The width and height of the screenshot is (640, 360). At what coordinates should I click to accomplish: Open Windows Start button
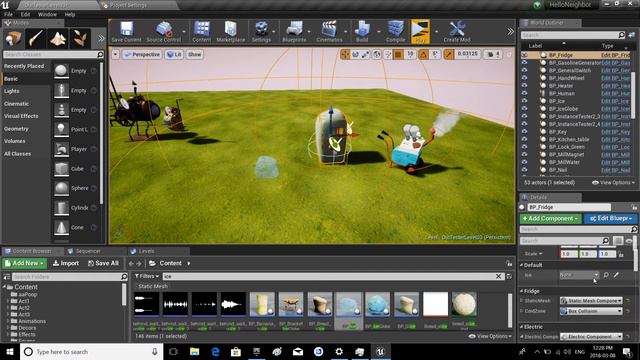coord(10,351)
